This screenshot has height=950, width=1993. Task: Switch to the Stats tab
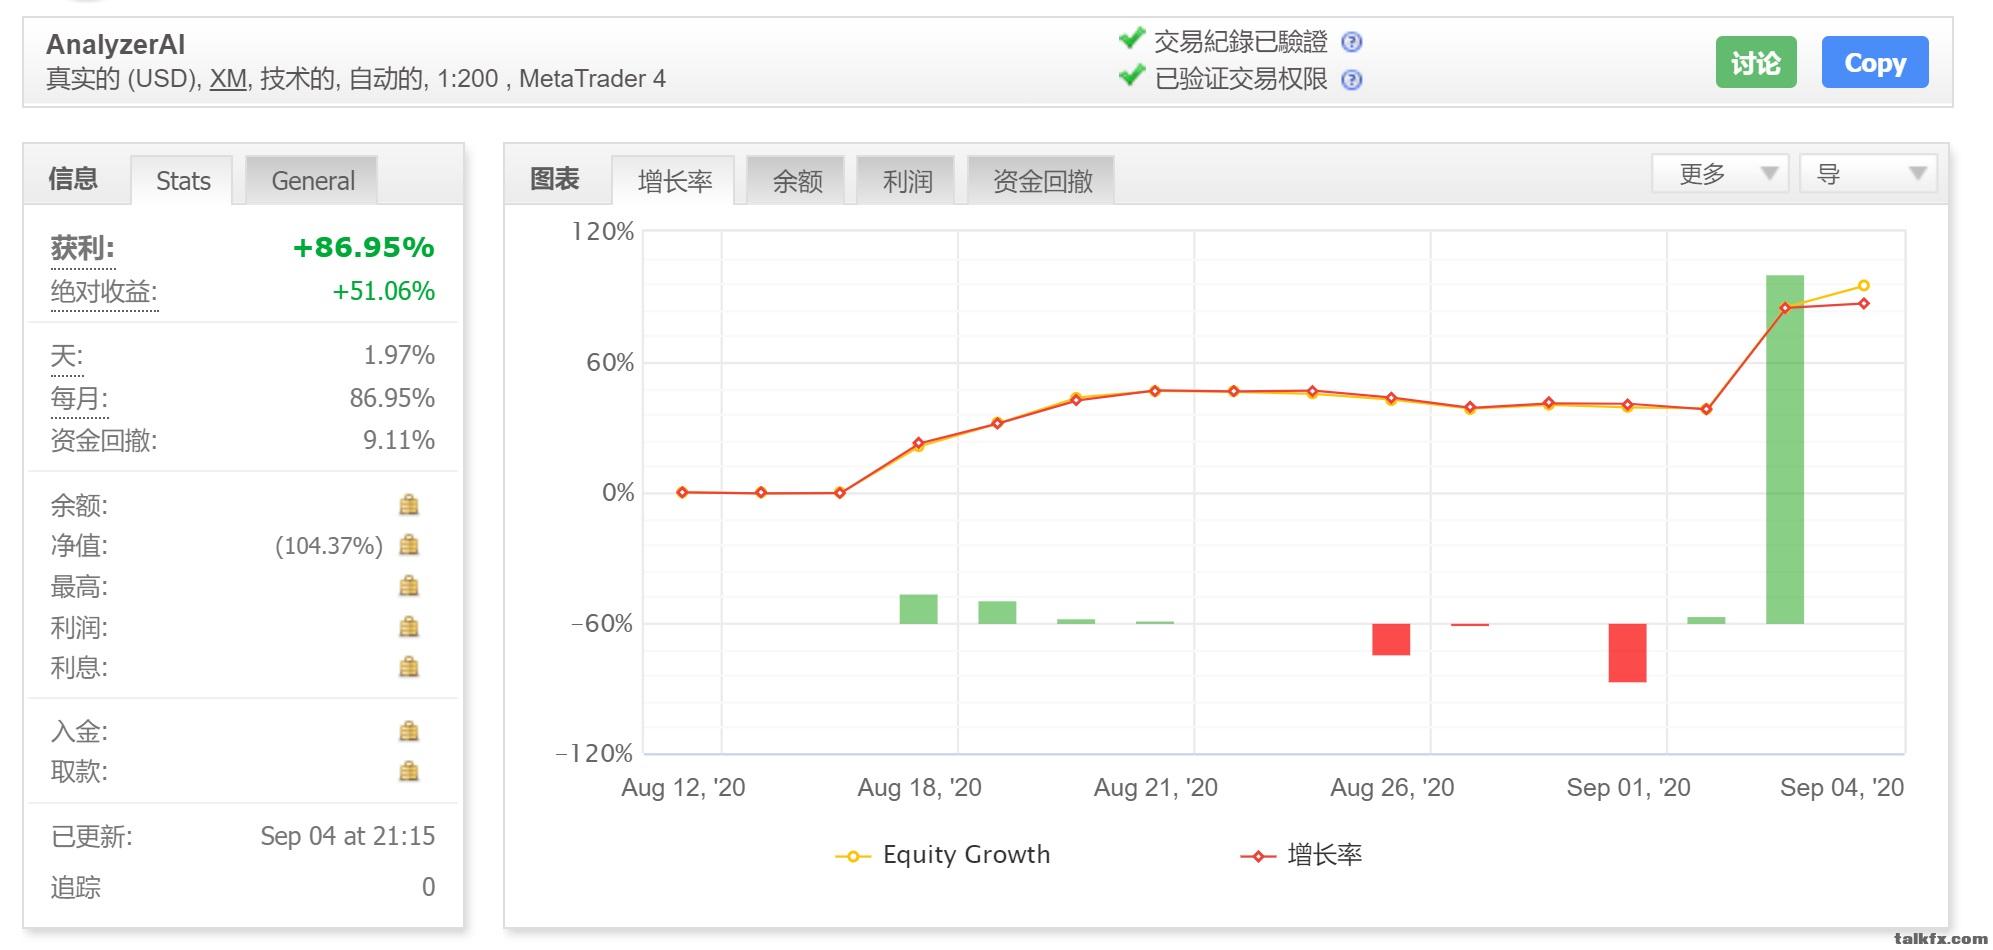click(183, 181)
